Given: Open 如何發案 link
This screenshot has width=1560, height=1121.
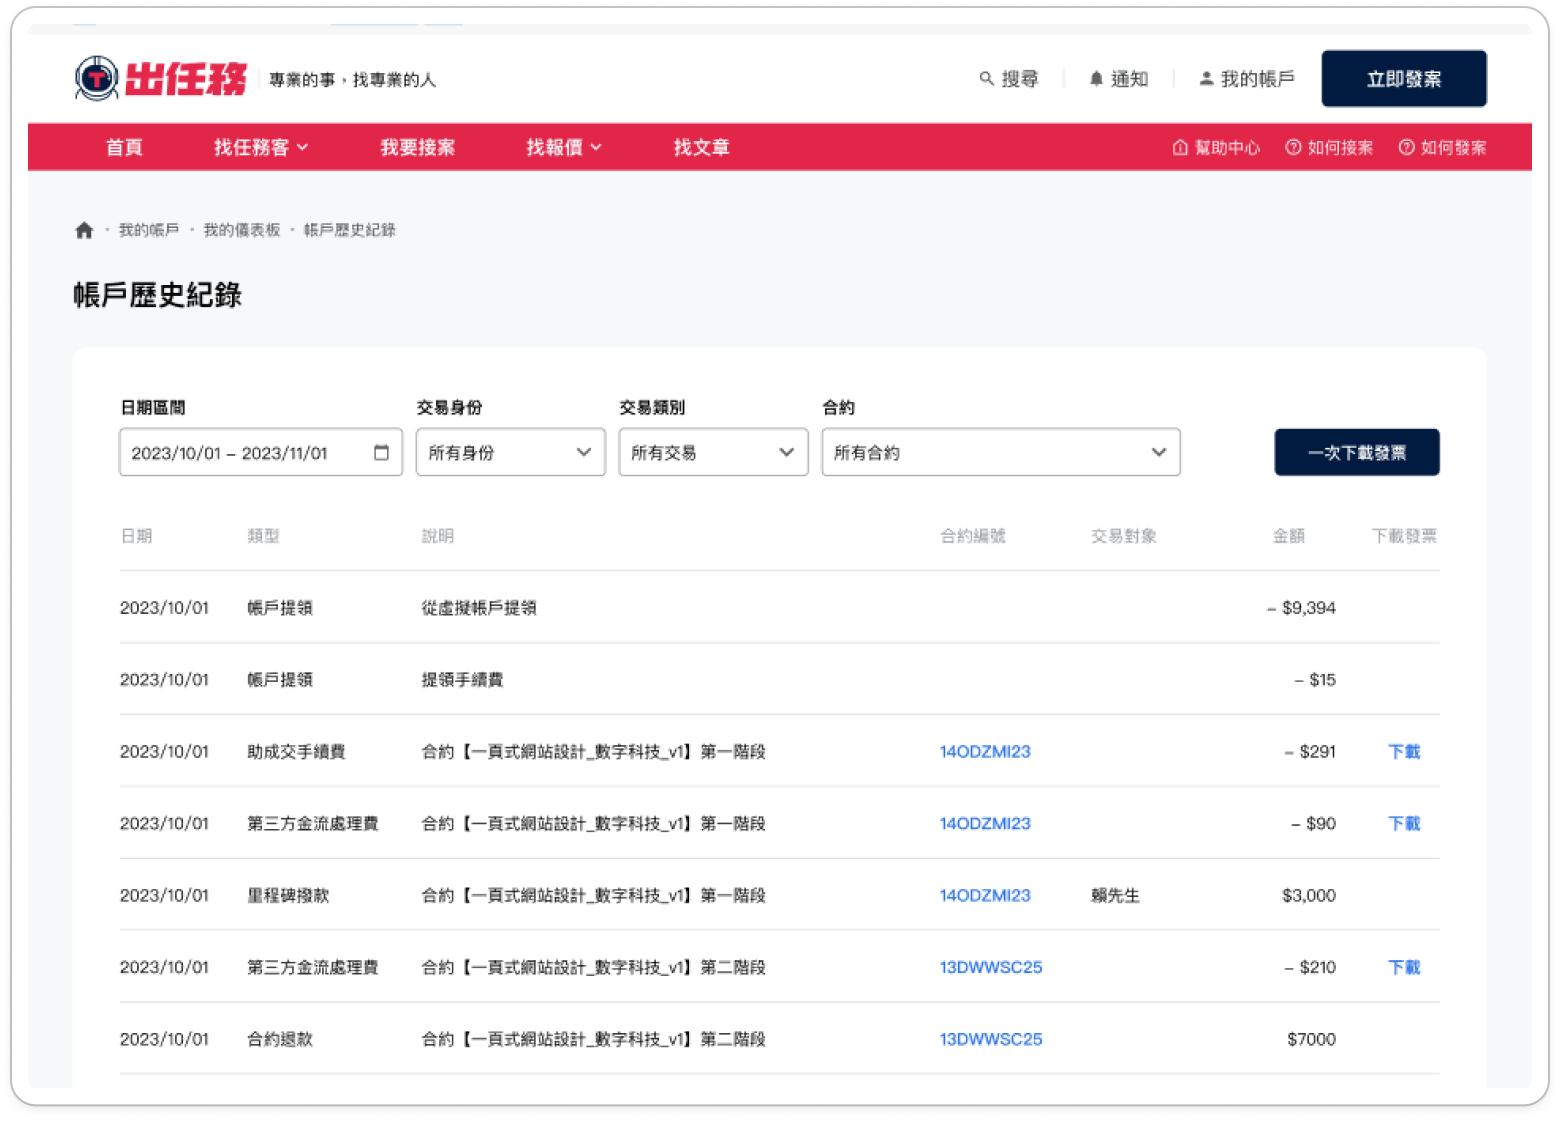Looking at the screenshot, I should (x=1453, y=148).
